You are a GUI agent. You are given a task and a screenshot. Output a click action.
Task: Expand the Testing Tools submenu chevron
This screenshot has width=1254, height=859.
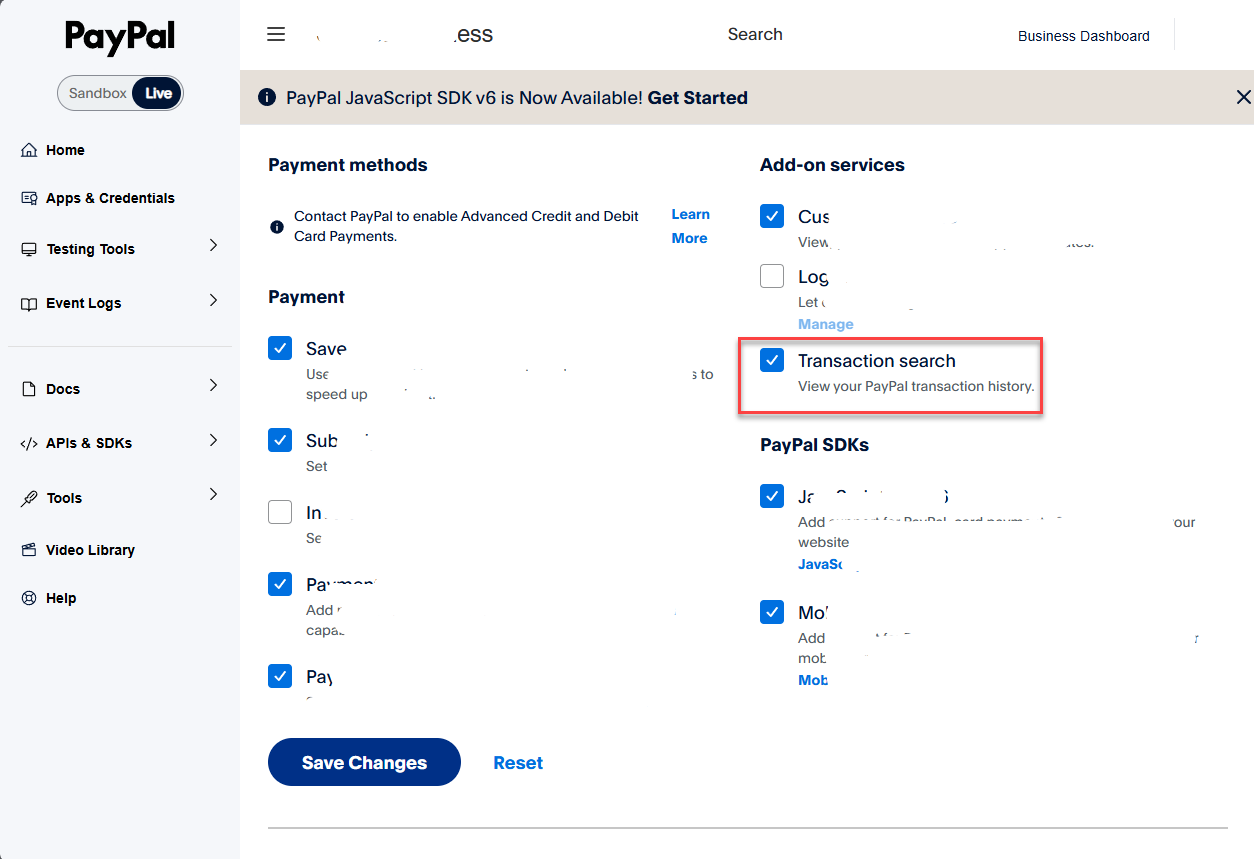coord(213,246)
